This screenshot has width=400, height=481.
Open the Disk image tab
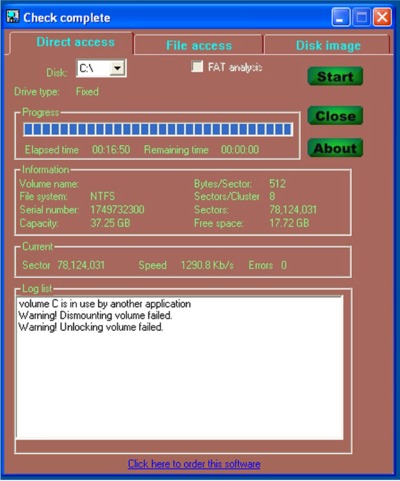(328, 45)
